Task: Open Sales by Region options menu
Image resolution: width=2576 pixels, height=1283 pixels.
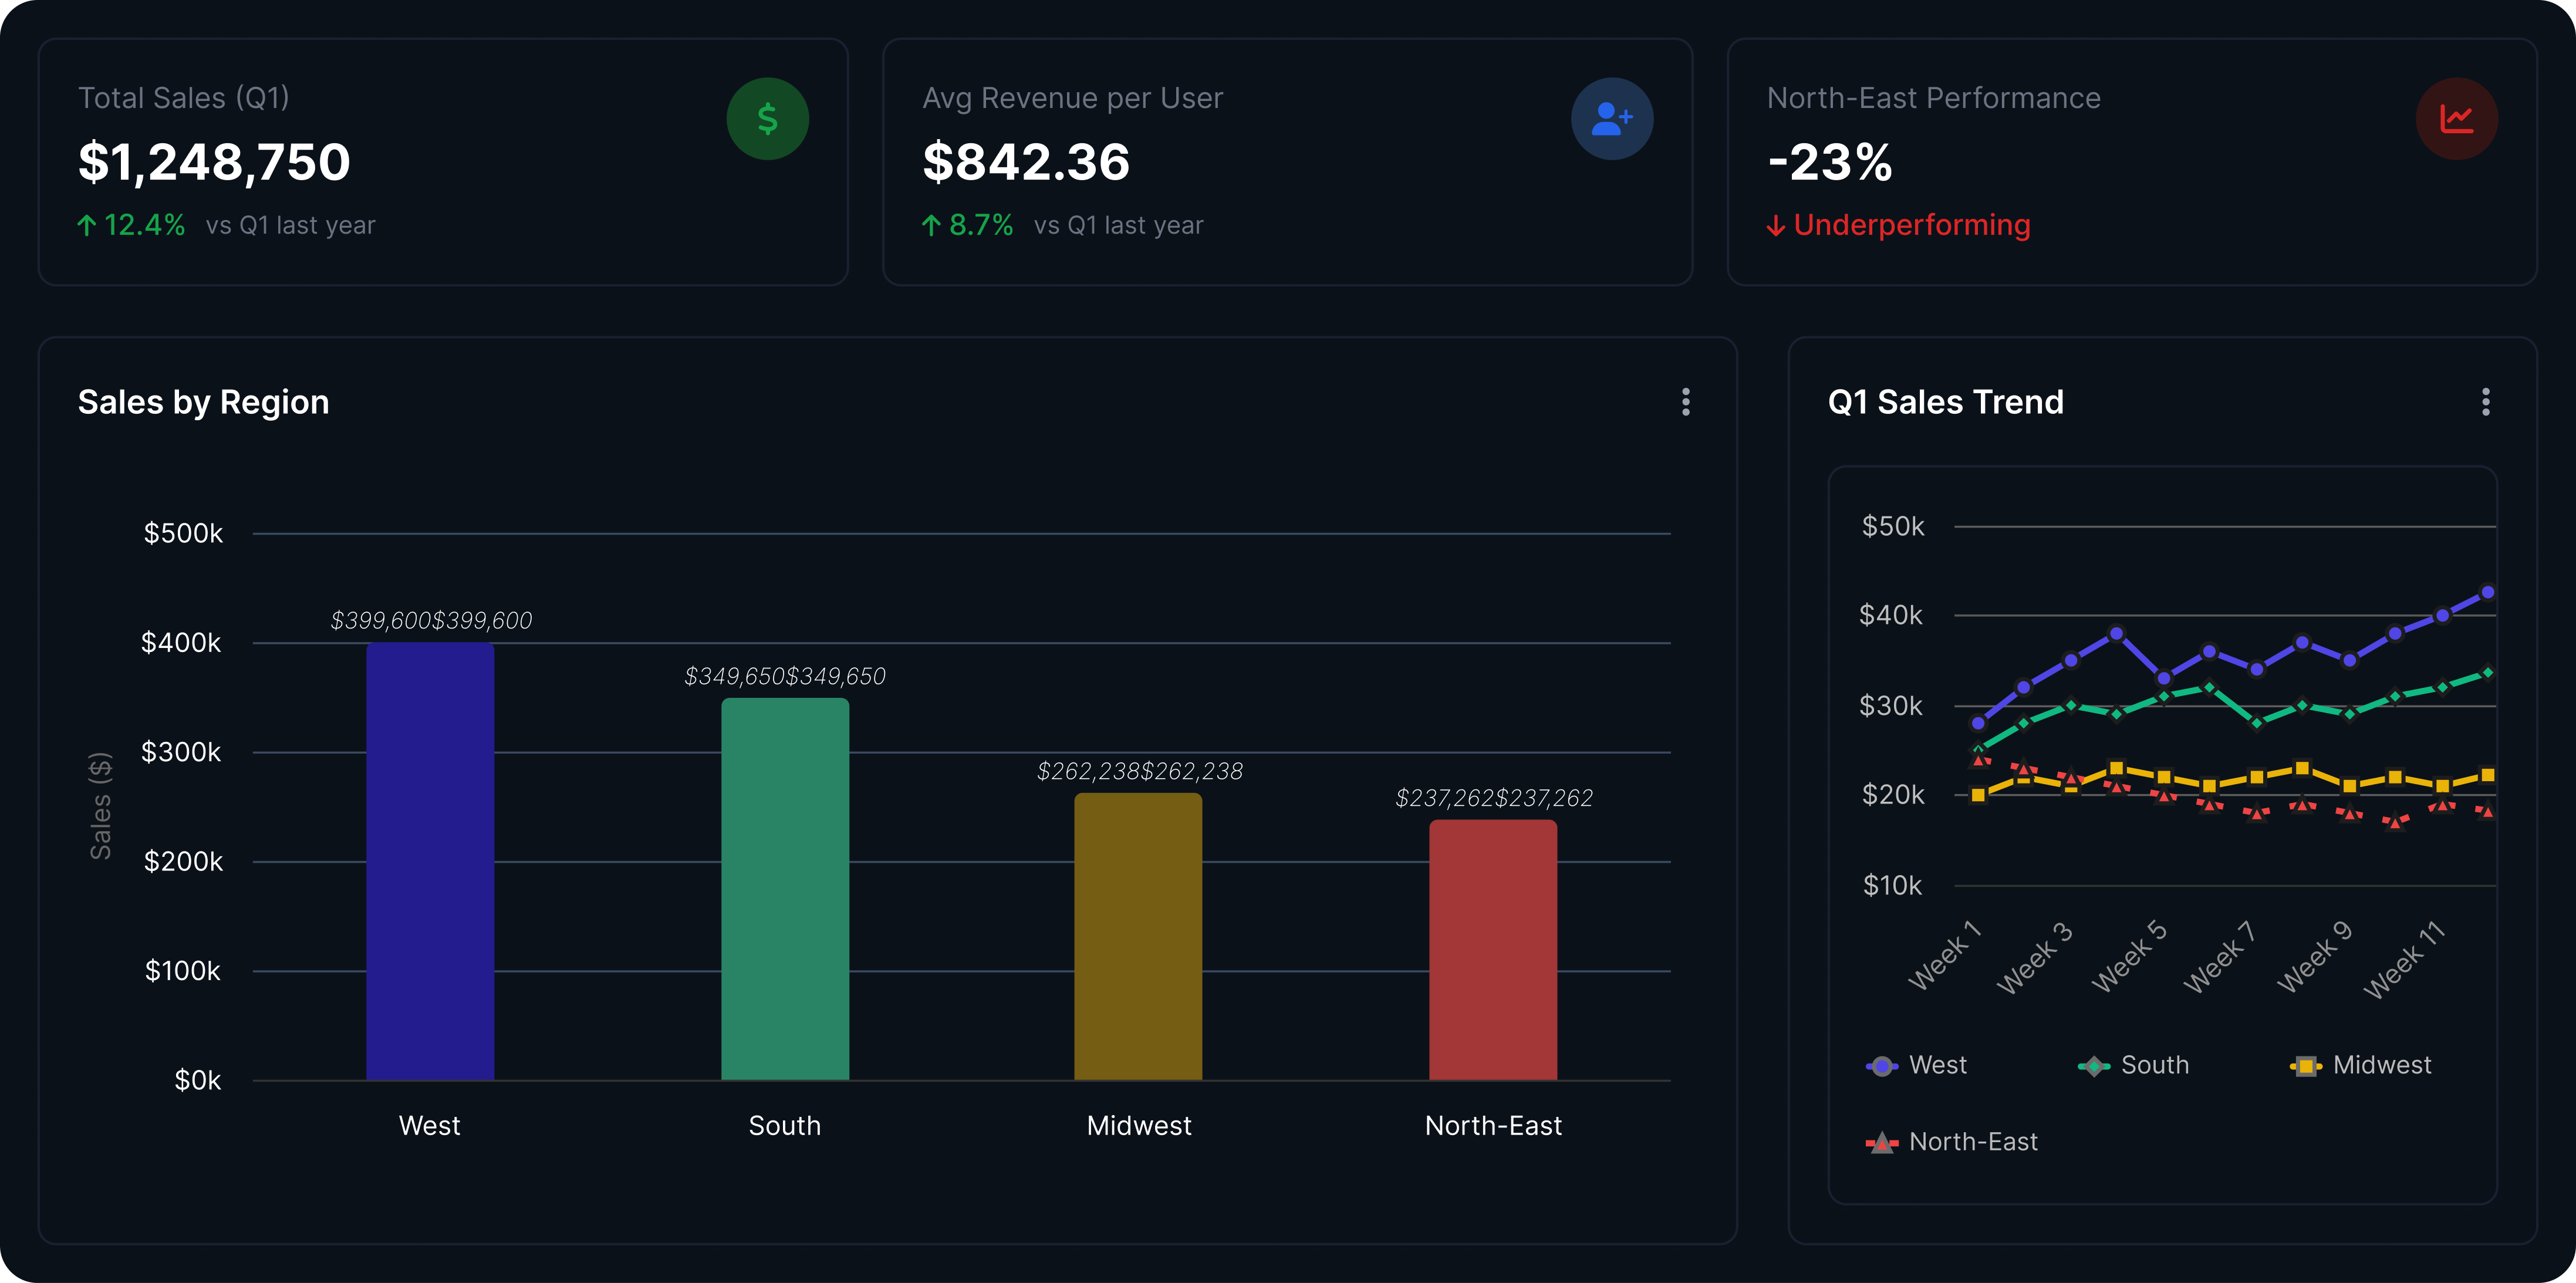Action: click(1685, 402)
